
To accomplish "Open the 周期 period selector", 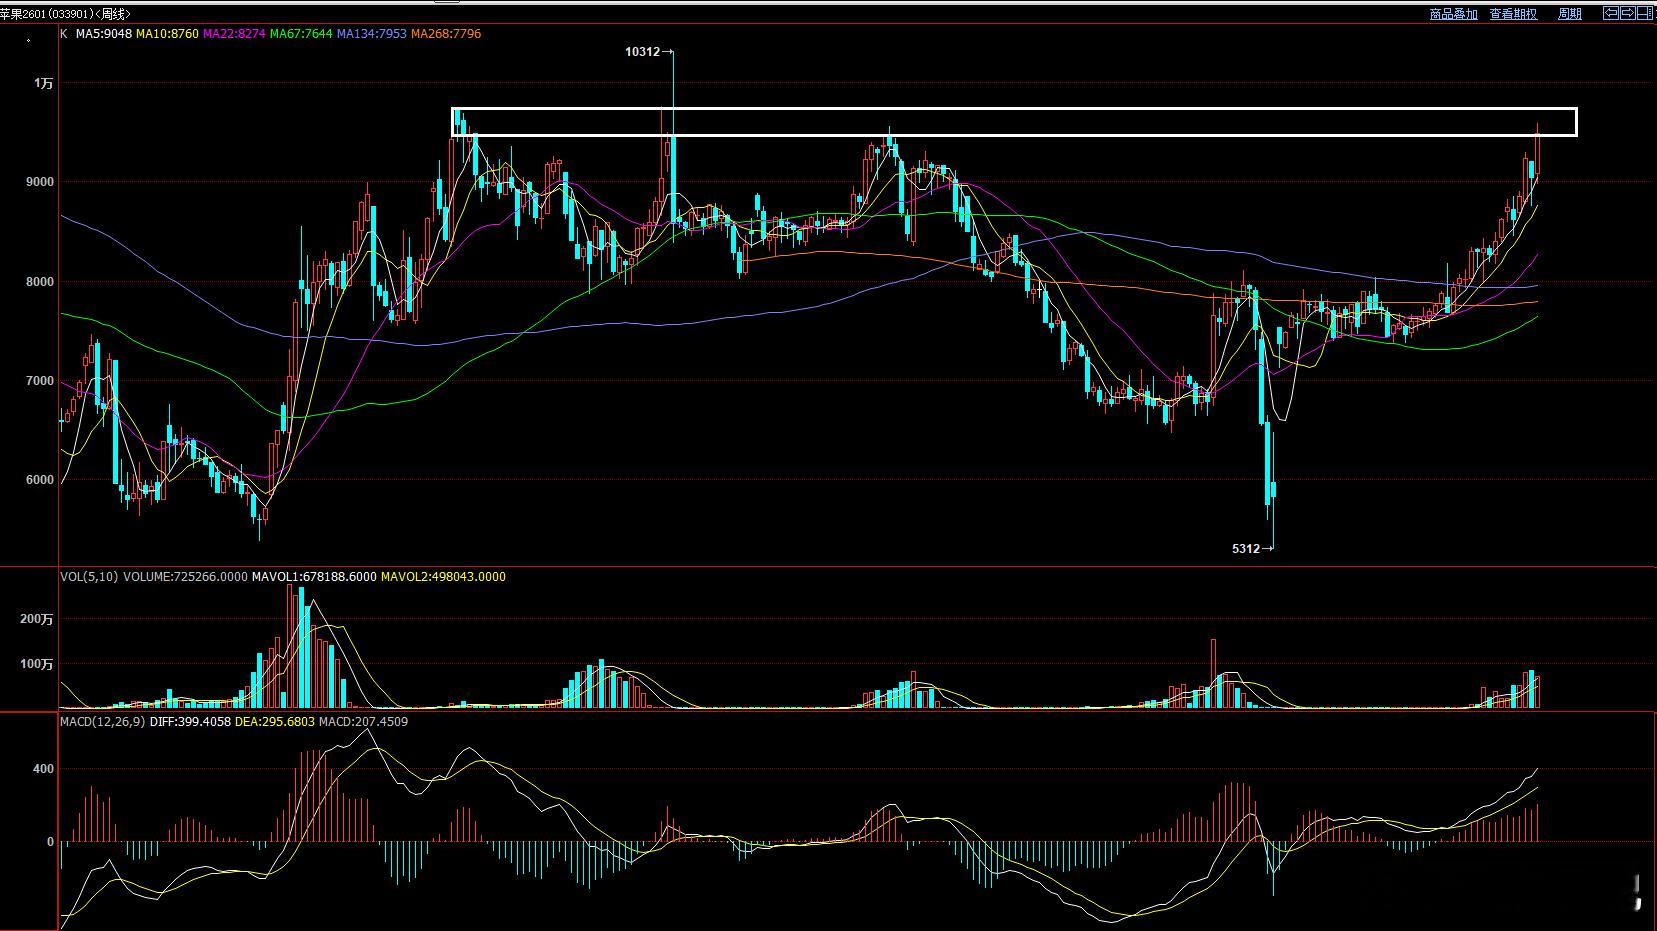I will pos(1570,14).
